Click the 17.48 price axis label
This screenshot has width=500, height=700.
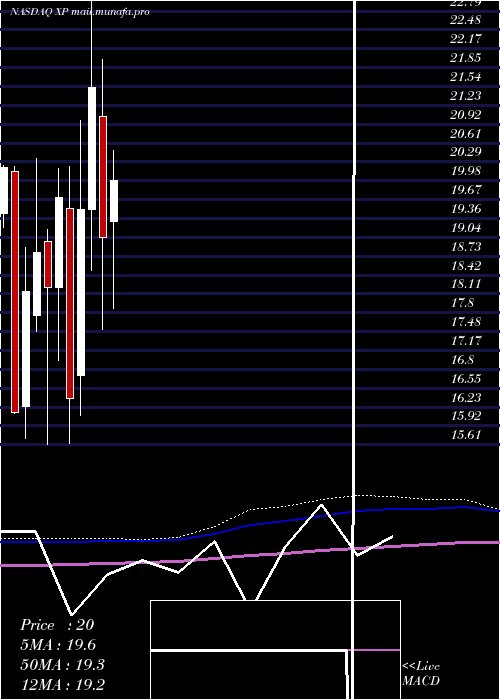[466, 322]
